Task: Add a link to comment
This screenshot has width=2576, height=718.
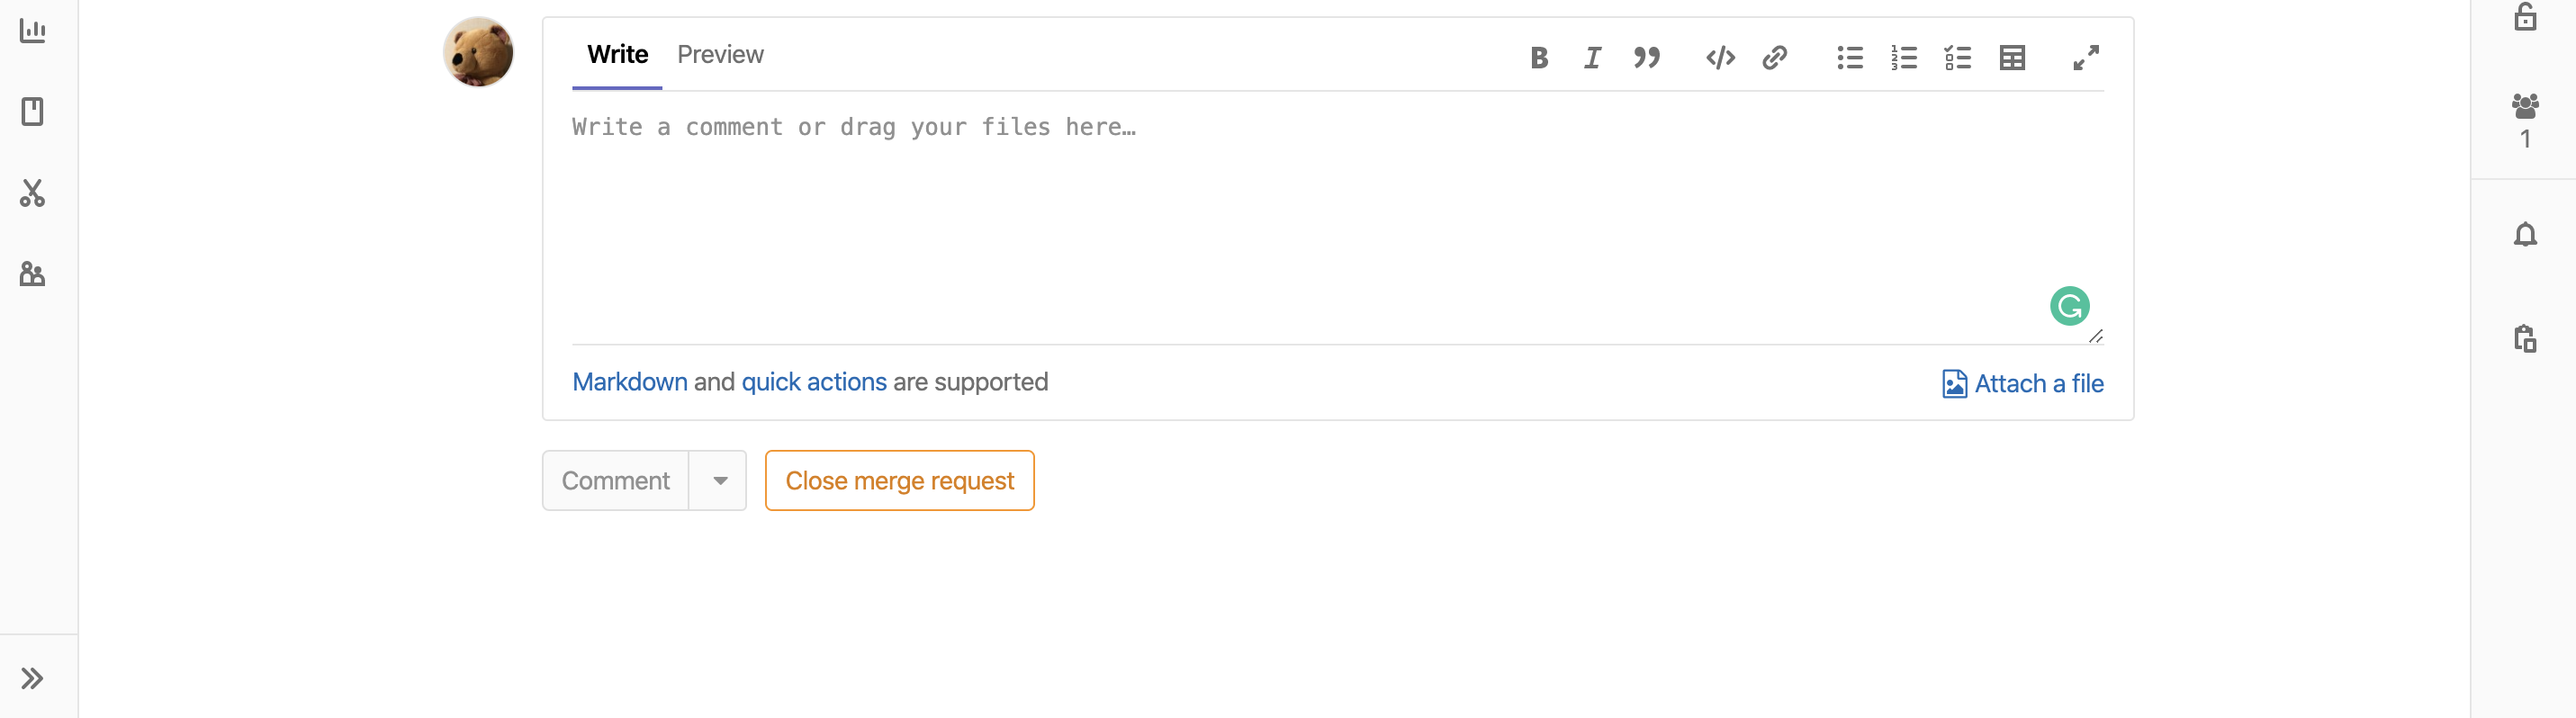Action: (x=1774, y=58)
